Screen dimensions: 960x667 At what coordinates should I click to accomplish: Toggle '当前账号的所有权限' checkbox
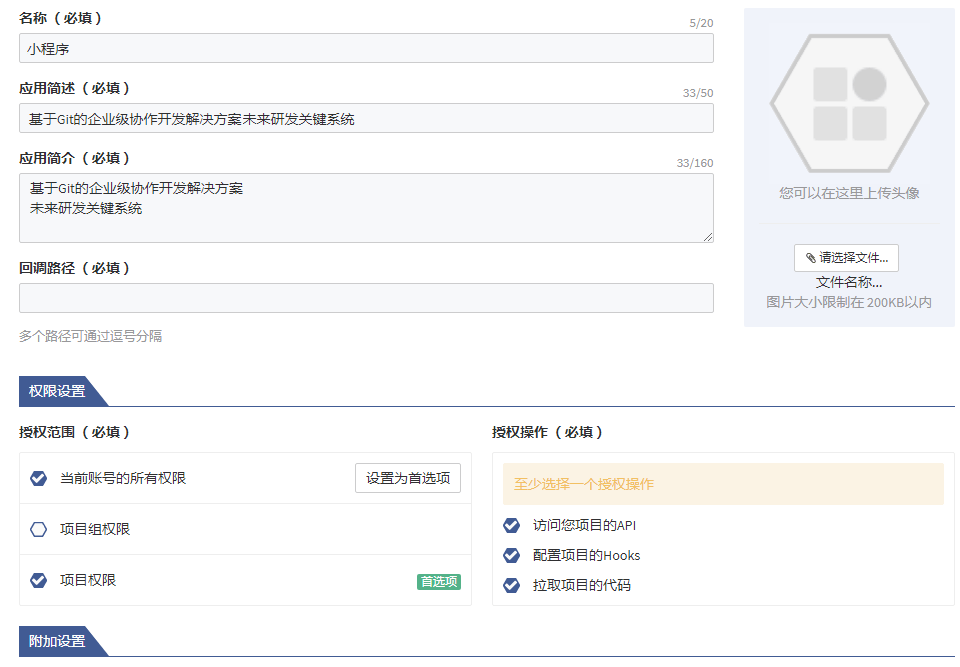pyautogui.click(x=39, y=478)
